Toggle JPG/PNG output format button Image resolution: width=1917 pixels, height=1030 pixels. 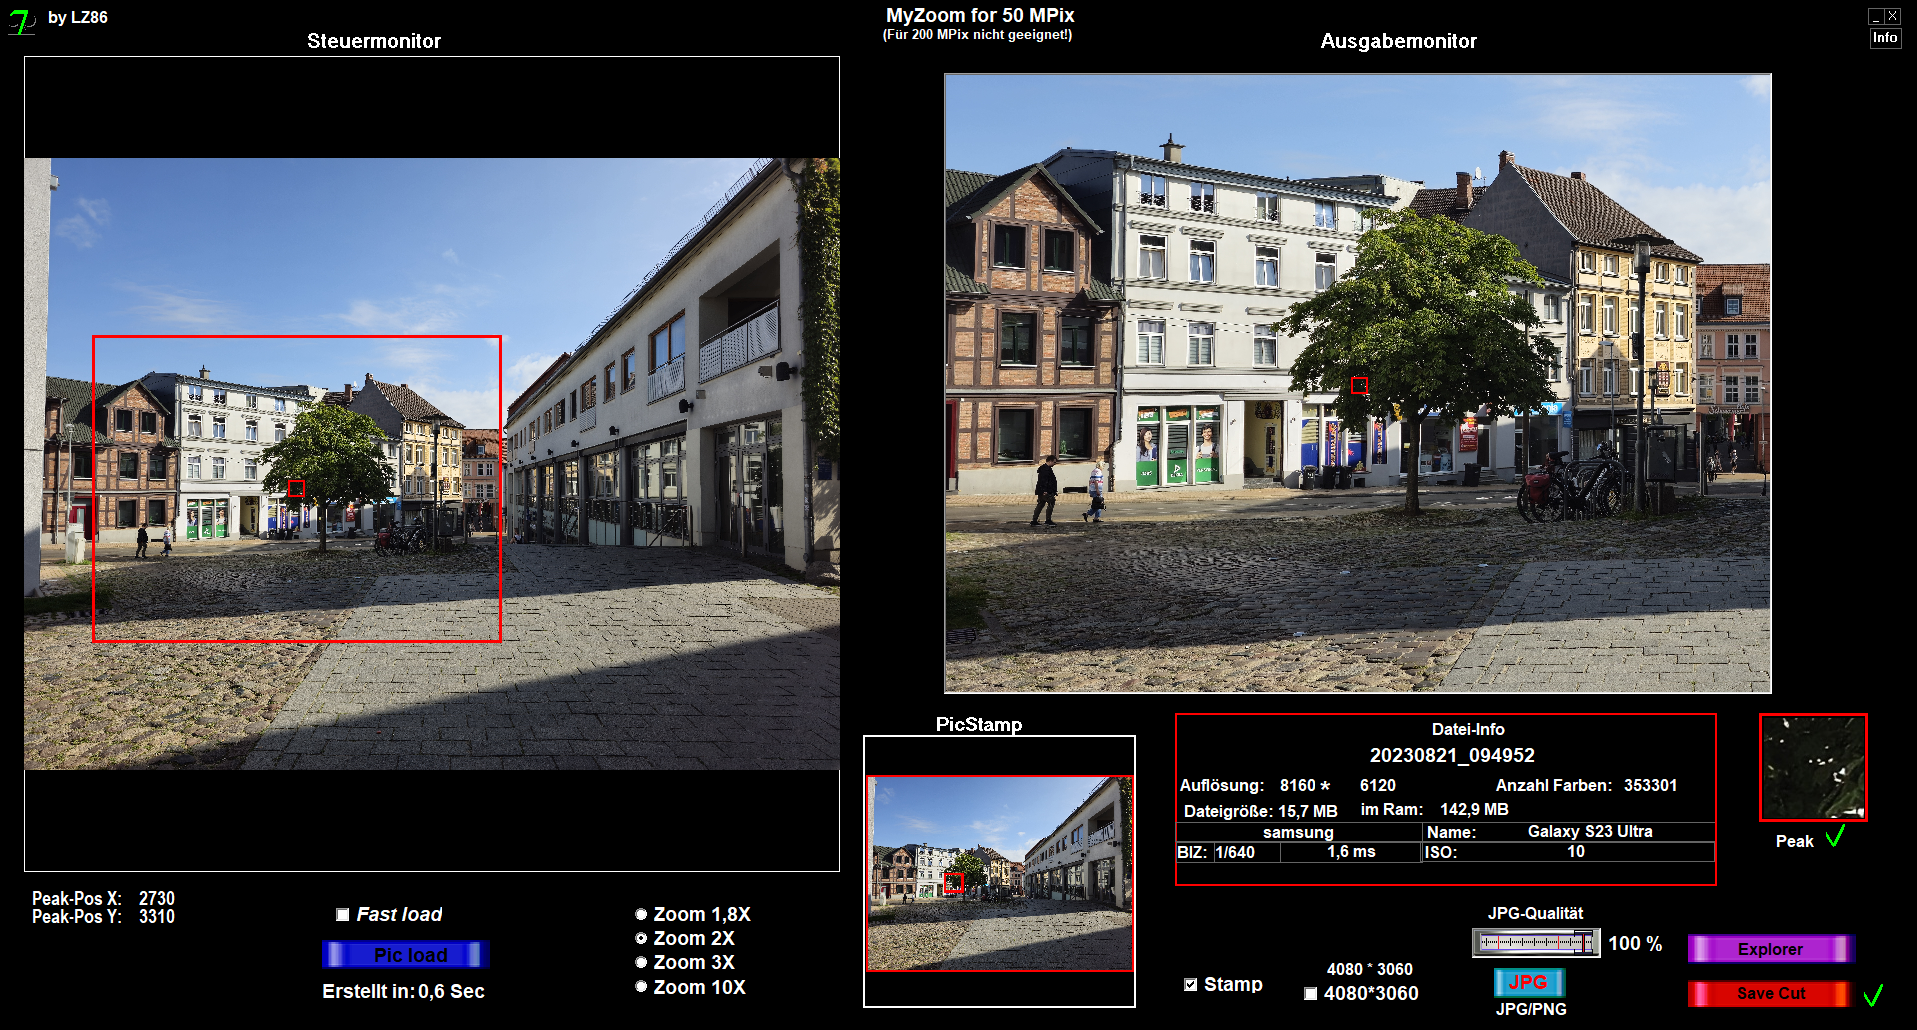[x=1528, y=983]
